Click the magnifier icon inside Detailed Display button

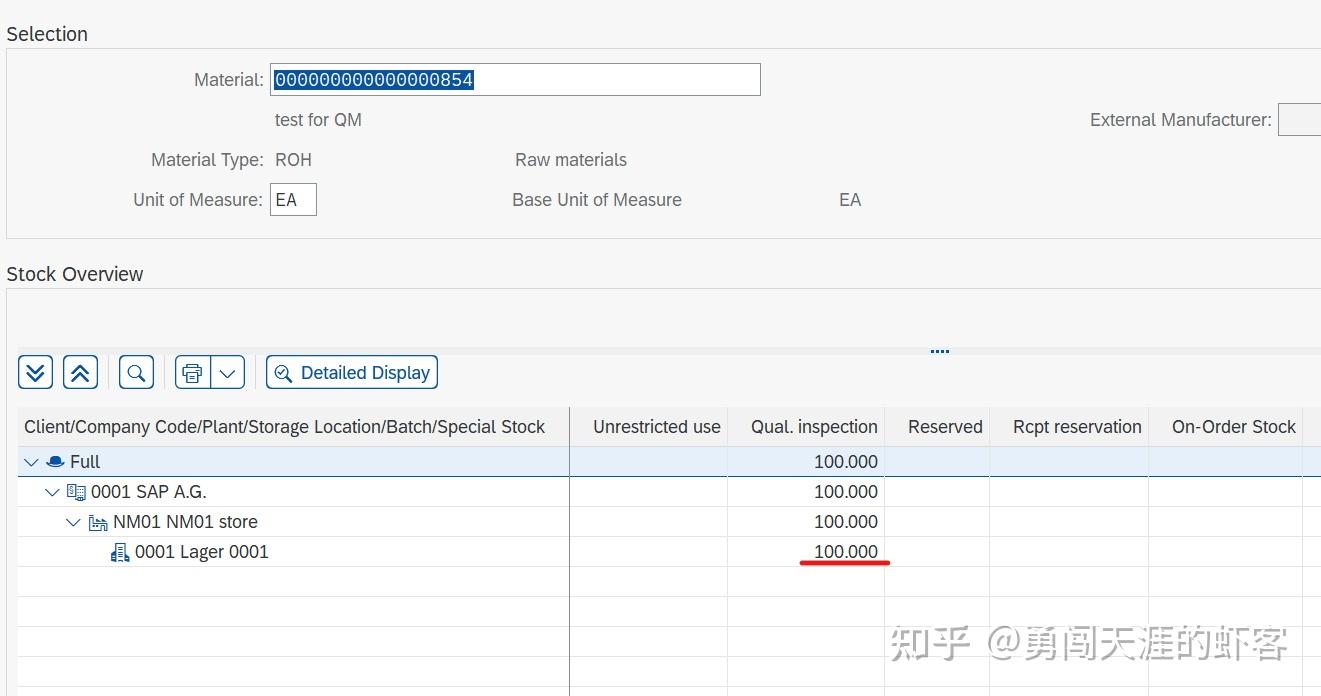tap(283, 372)
